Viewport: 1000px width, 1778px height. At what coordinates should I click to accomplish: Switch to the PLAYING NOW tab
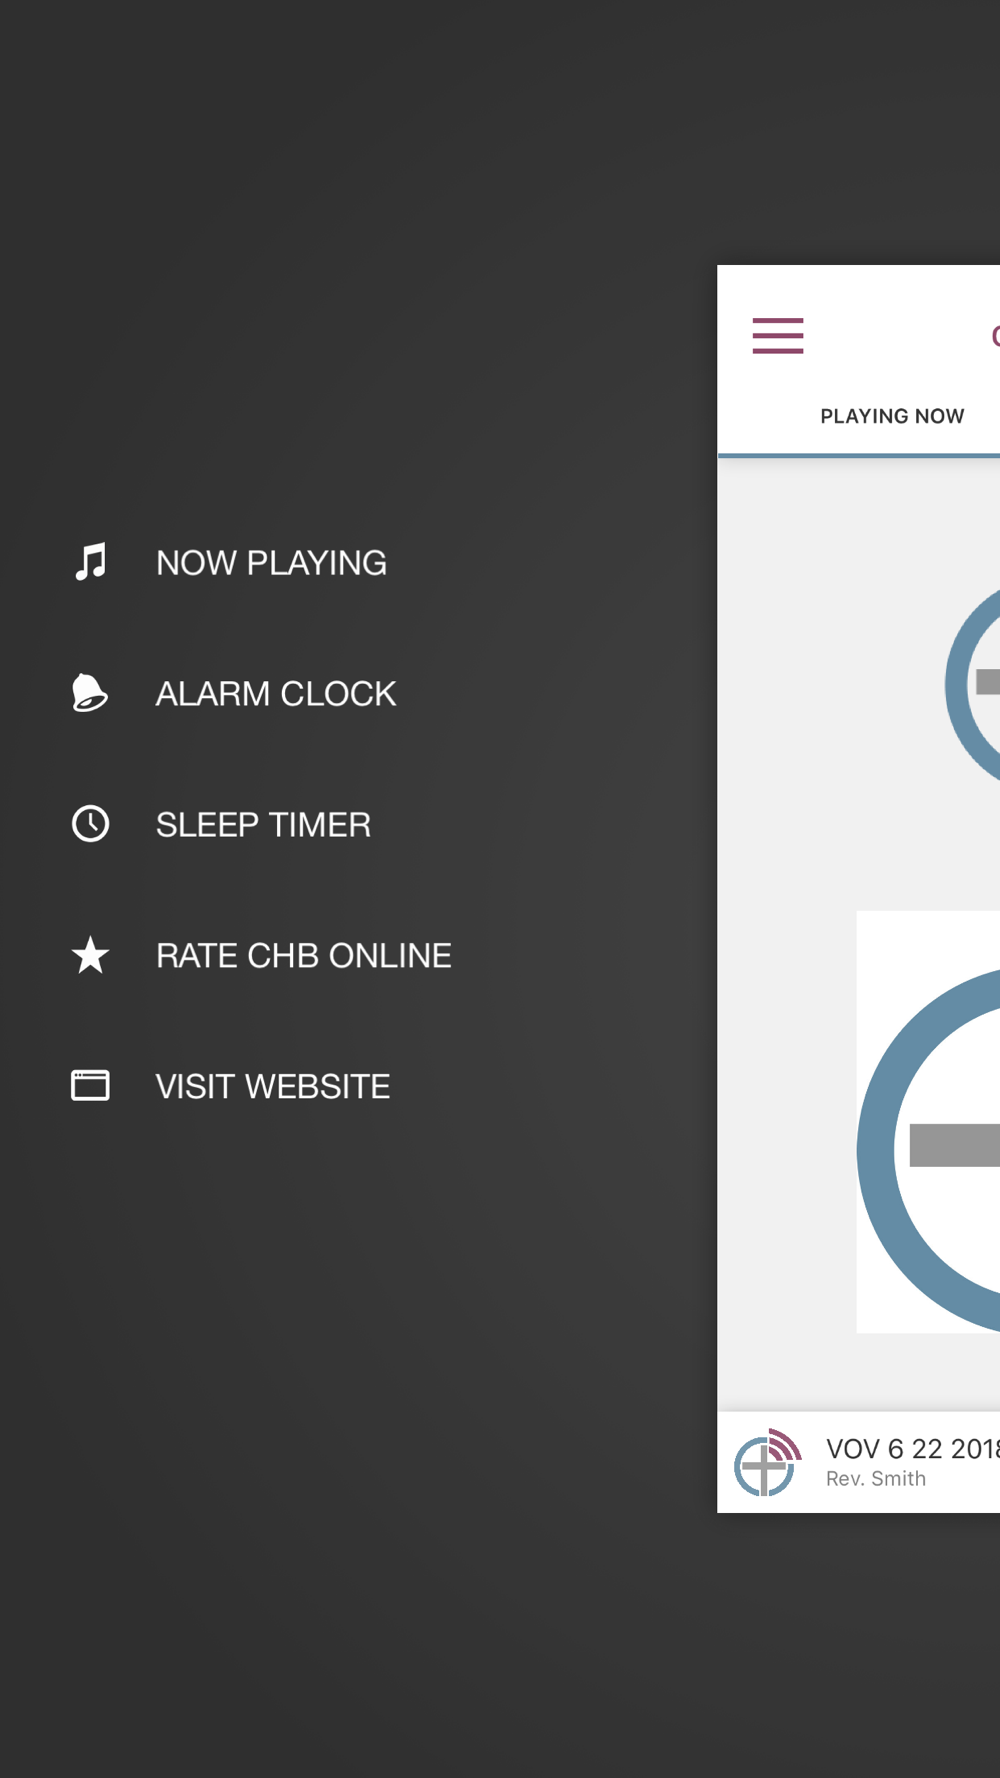pyautogui.click(x=892, y=416)
